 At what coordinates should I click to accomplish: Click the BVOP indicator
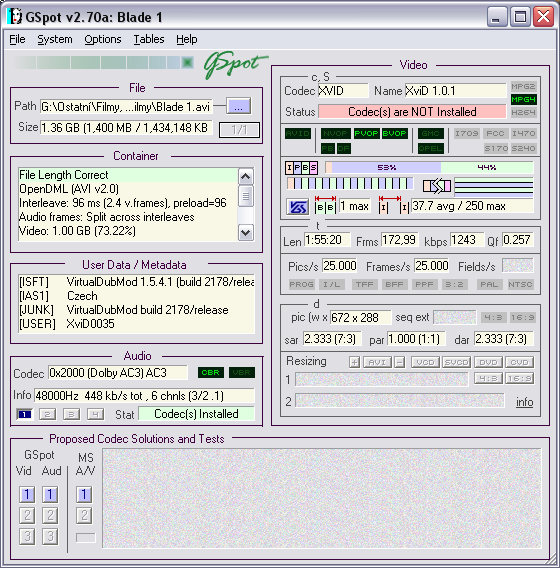pos(394,134)
